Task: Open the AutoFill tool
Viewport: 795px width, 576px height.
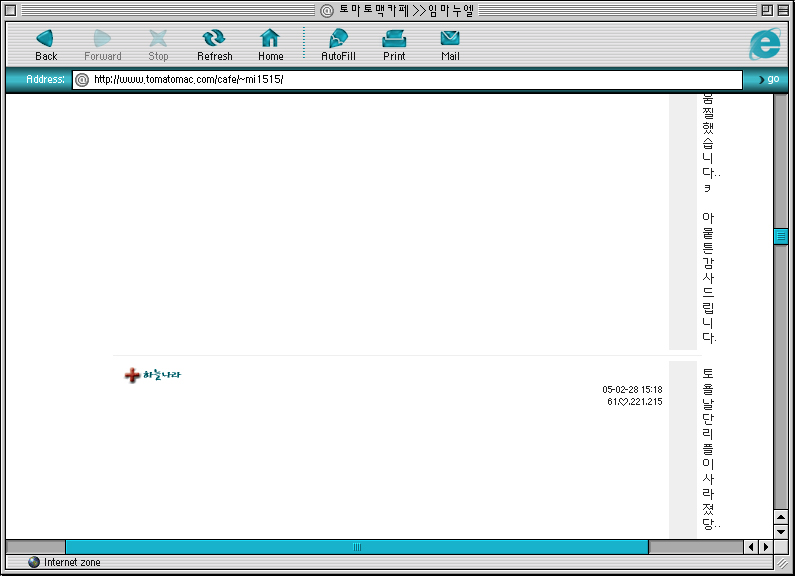Action: tap(338, 44)
